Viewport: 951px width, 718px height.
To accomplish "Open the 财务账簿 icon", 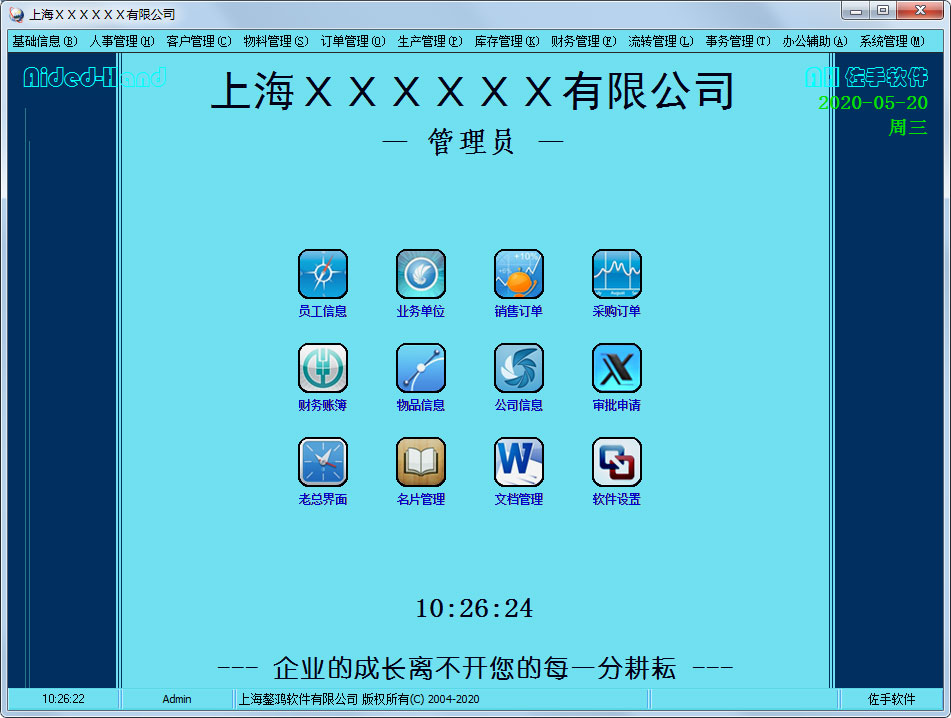I will (x=323, y=368).
